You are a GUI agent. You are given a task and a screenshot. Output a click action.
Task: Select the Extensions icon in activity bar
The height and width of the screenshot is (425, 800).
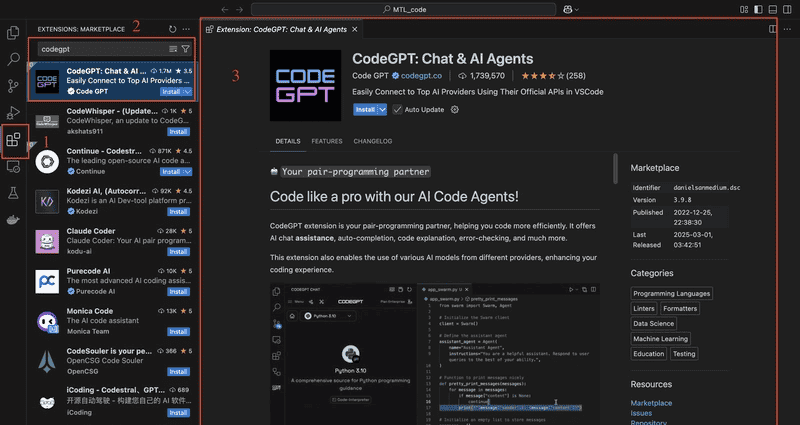coord(13,140)
